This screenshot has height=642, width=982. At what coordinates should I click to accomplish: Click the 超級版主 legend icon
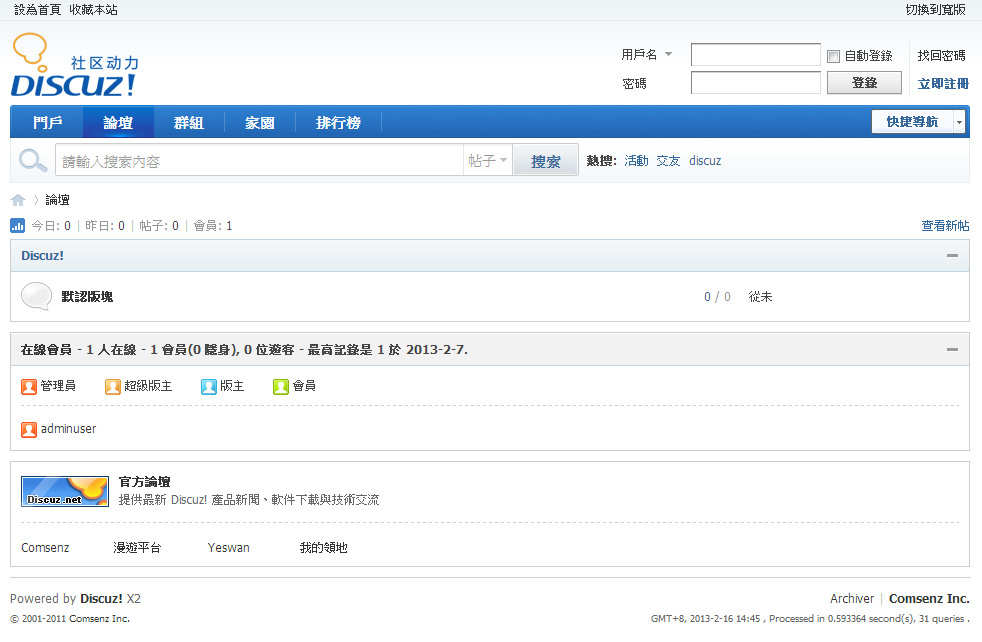point(113,386)
